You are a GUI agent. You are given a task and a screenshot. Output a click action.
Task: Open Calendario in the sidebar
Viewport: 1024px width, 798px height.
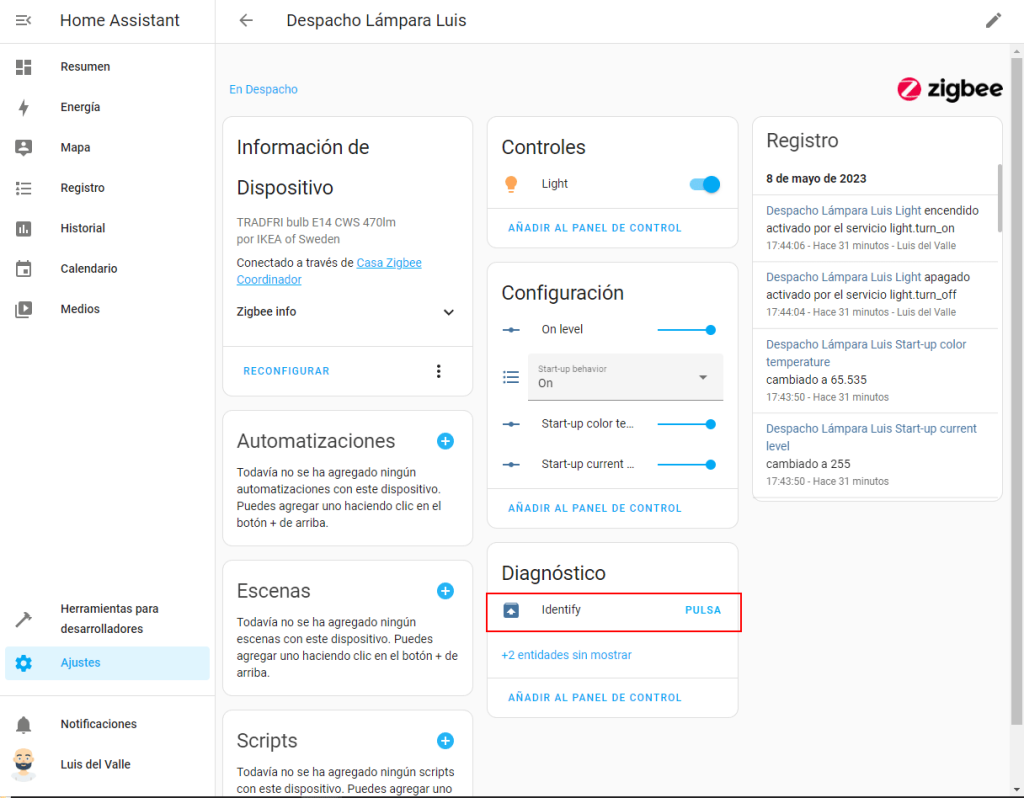coord(88,269)
